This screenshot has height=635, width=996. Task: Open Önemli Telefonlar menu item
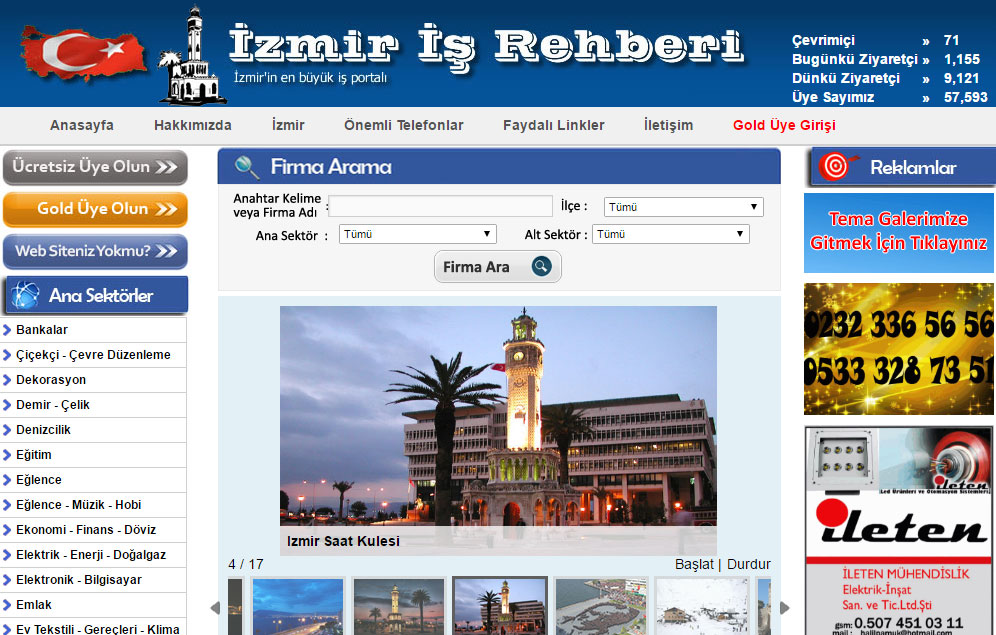coord(404,125)
